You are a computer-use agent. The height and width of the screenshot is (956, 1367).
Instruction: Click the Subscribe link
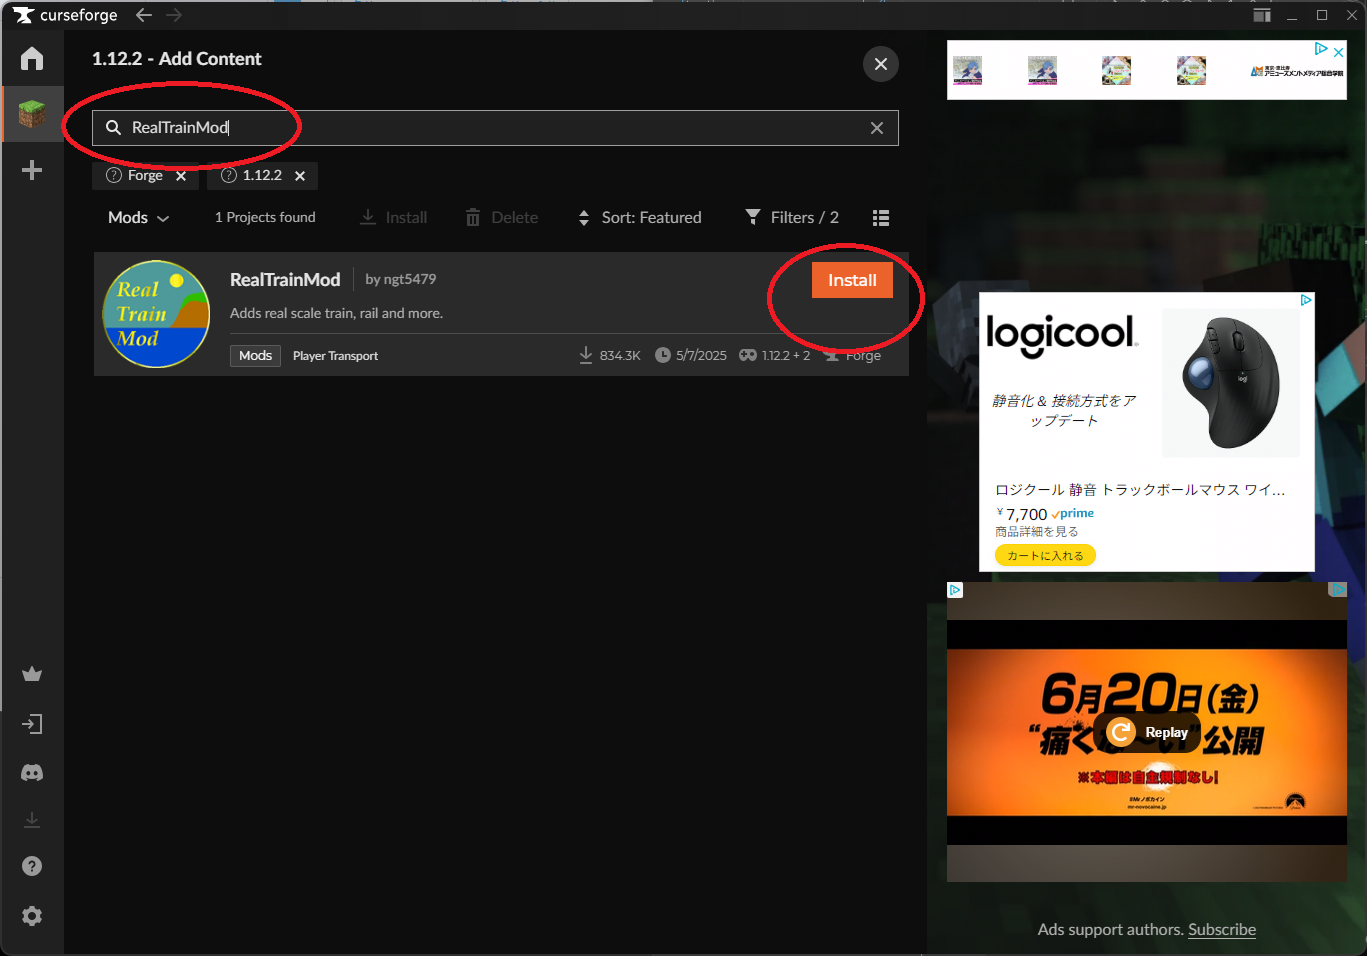(1222, 929)
